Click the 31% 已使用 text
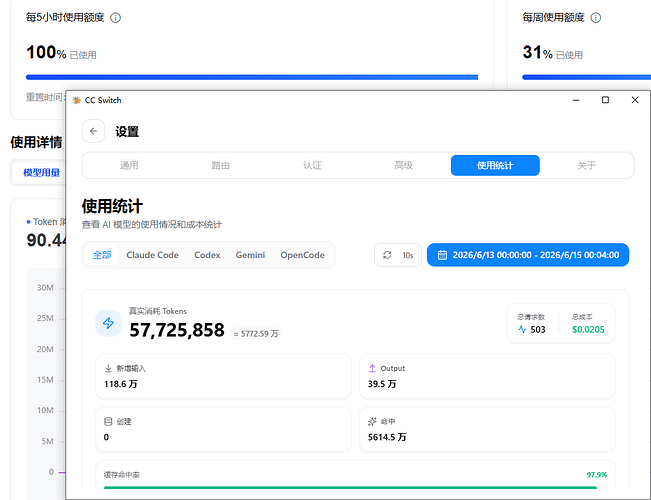651x500 pixels. click(553, 53)
